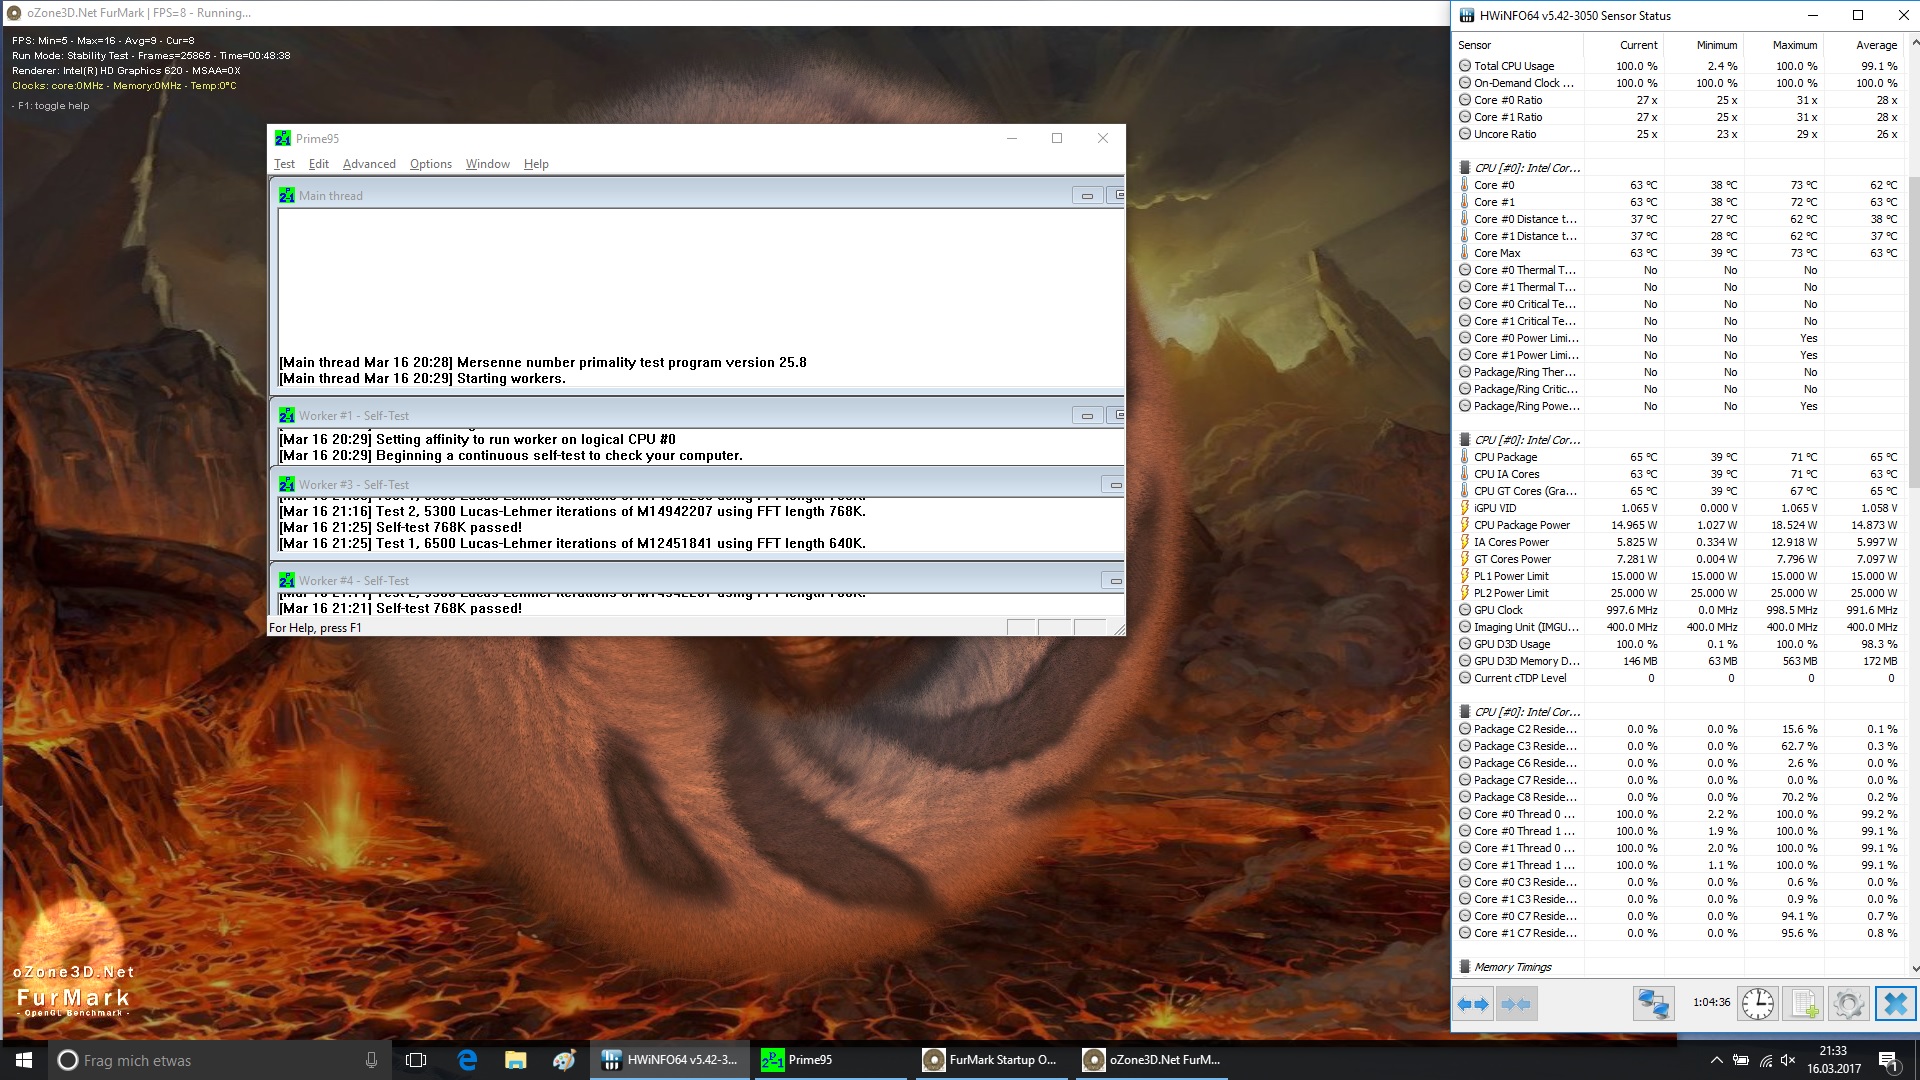The width and height of the screenshot is (1920, 1080).
Task: Minimize the Worker #1 Self-Test child window
Action: [x=1087, y=415]
